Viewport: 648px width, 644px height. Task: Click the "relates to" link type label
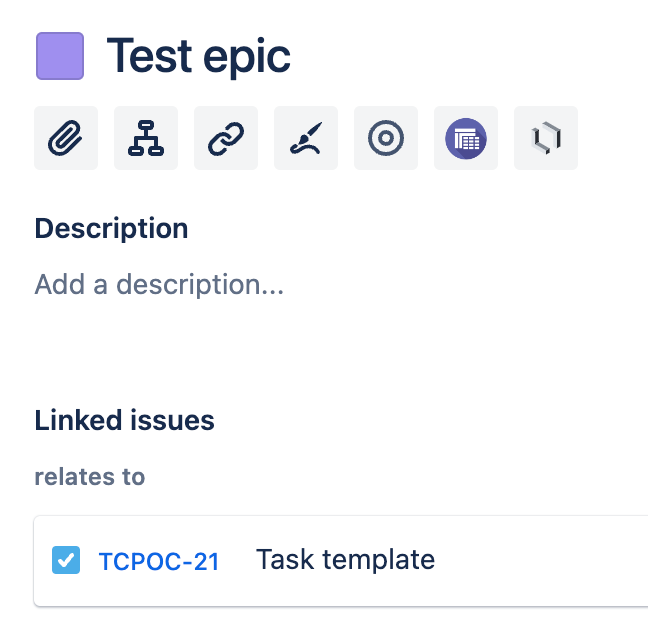(x=90, y=477)
